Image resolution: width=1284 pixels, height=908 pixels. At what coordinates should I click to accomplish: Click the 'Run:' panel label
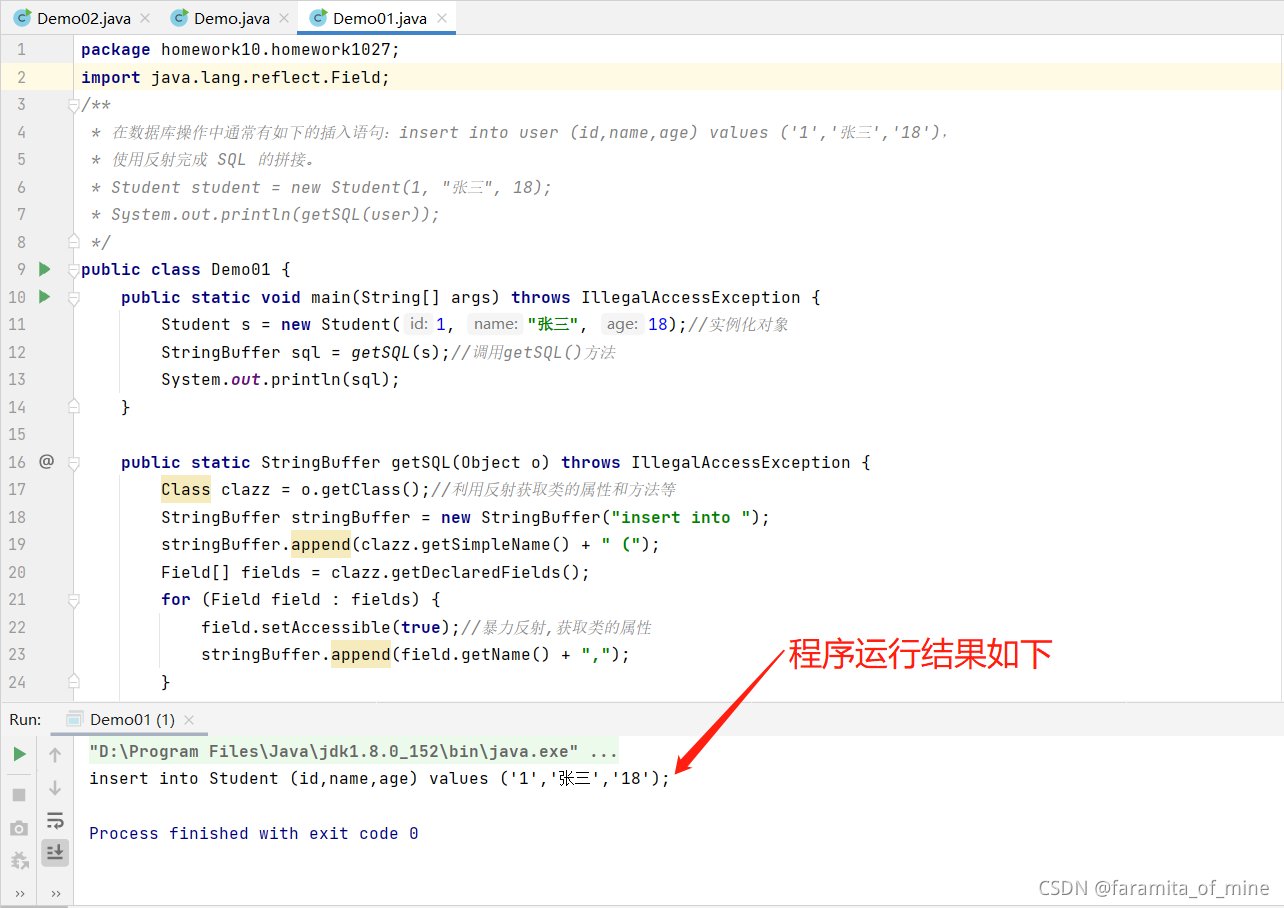click(x=25, y=720)
